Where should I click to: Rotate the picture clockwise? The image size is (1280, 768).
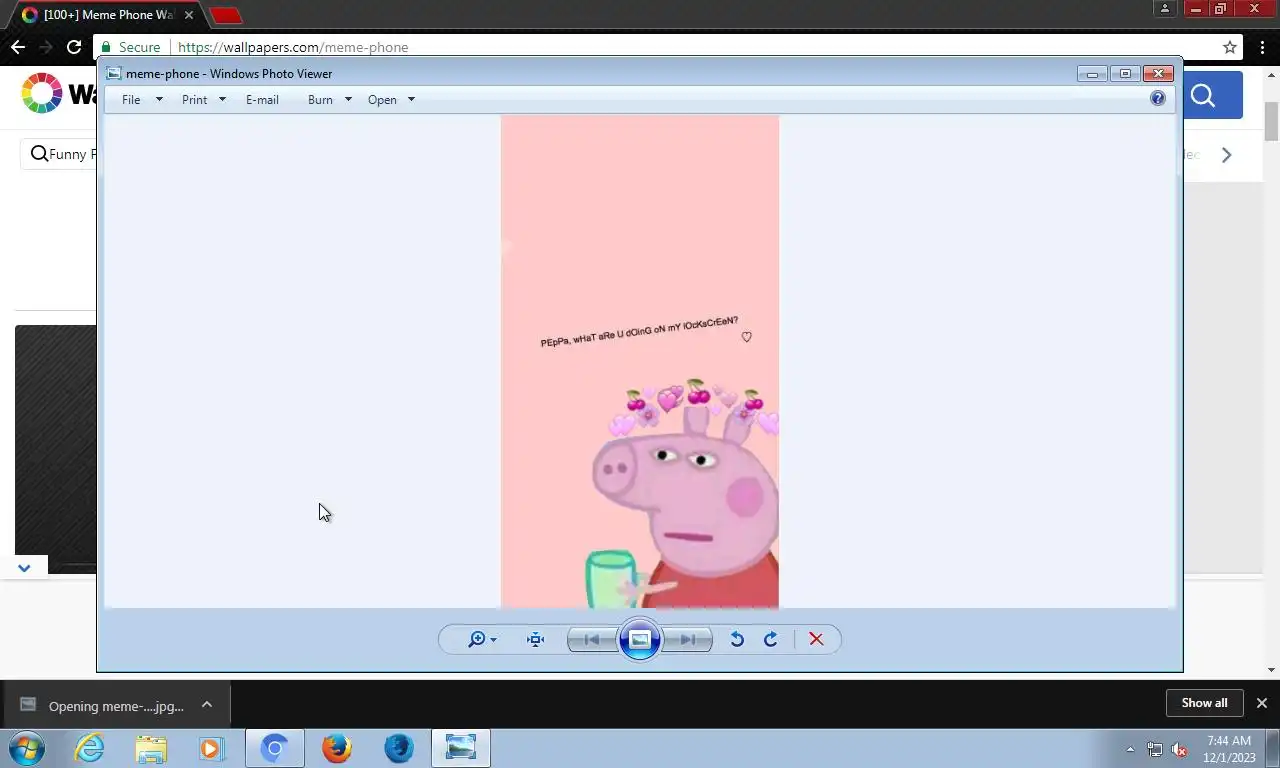[771, 640]
